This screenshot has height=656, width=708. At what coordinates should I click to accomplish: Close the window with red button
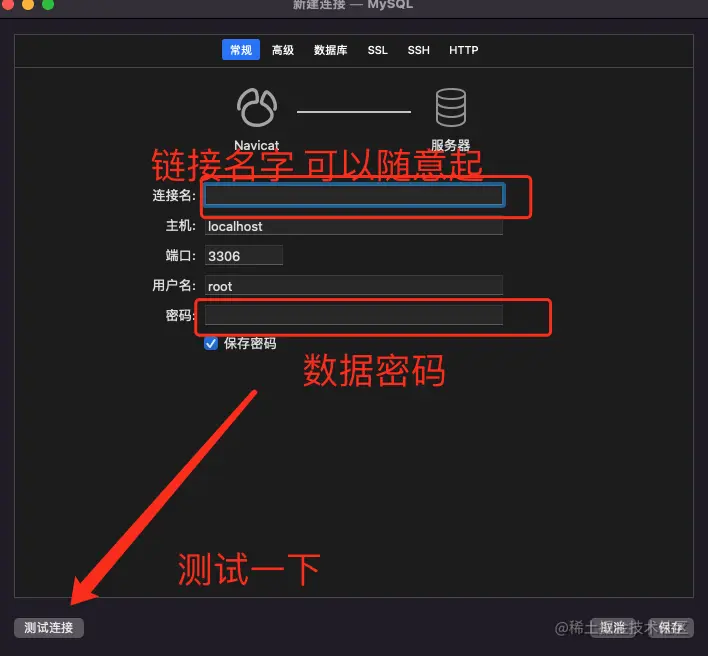coord(8,4)
